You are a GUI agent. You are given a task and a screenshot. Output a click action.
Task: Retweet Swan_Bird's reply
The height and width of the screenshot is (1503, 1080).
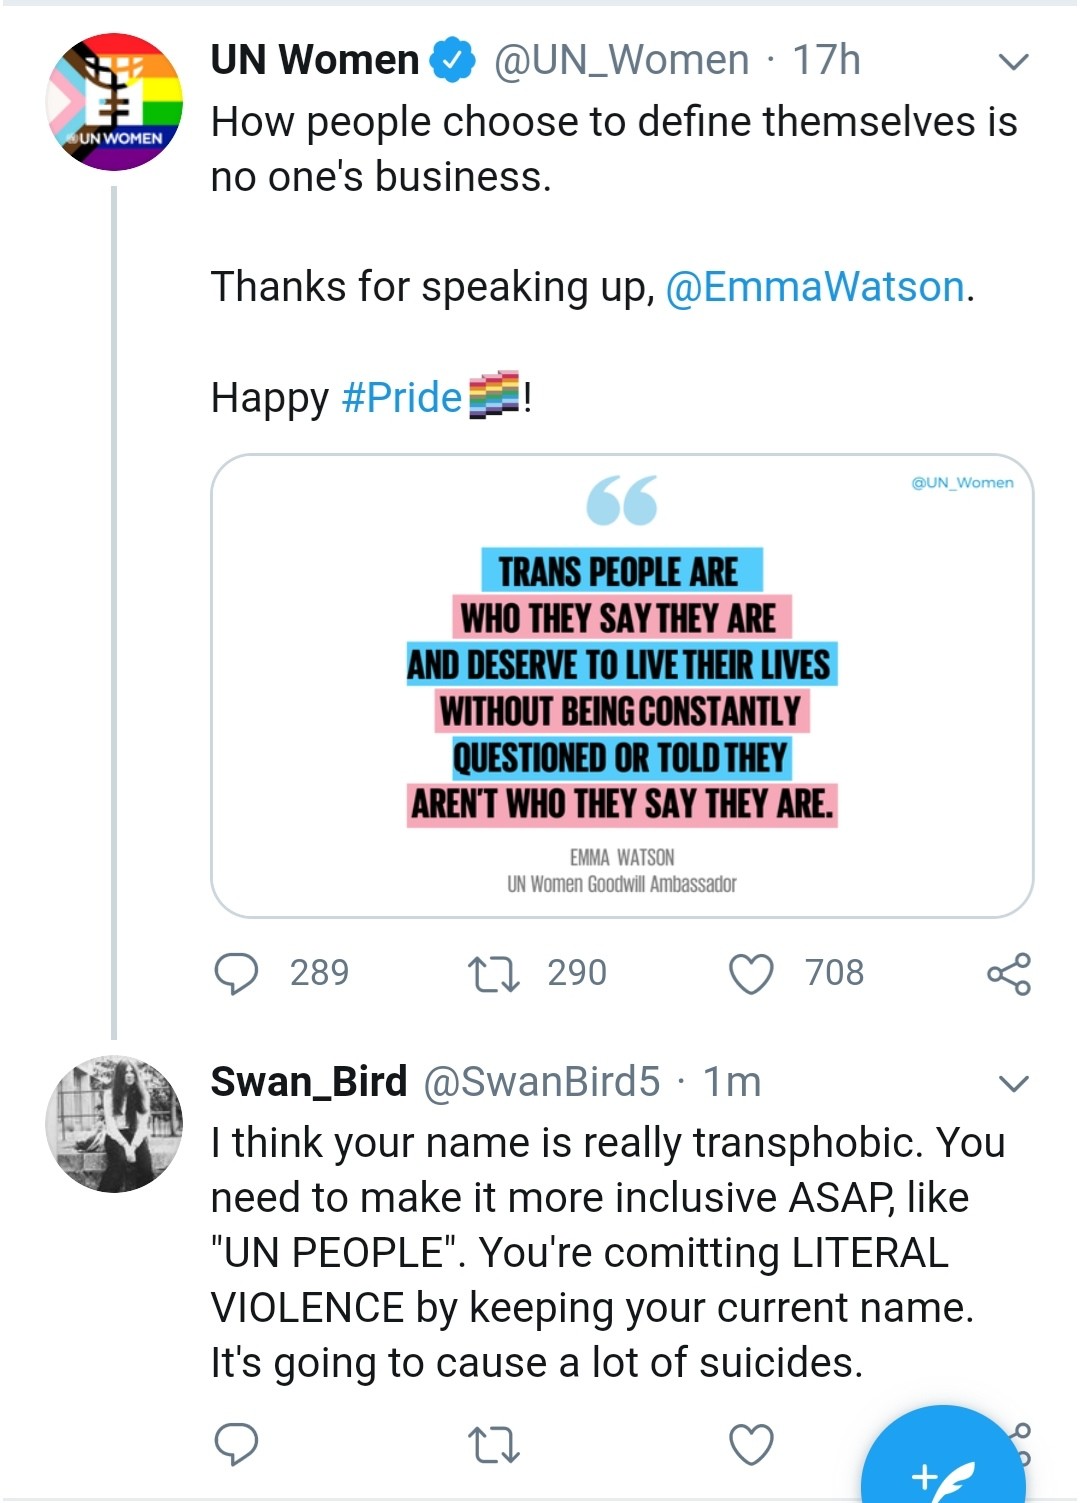(494, 1444)
